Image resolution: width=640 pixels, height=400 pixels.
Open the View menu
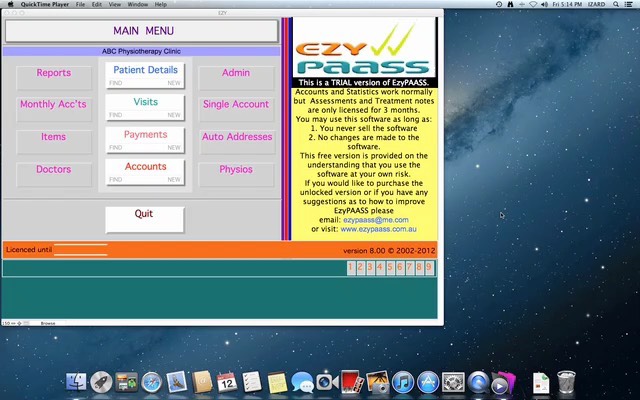point(115,4)
